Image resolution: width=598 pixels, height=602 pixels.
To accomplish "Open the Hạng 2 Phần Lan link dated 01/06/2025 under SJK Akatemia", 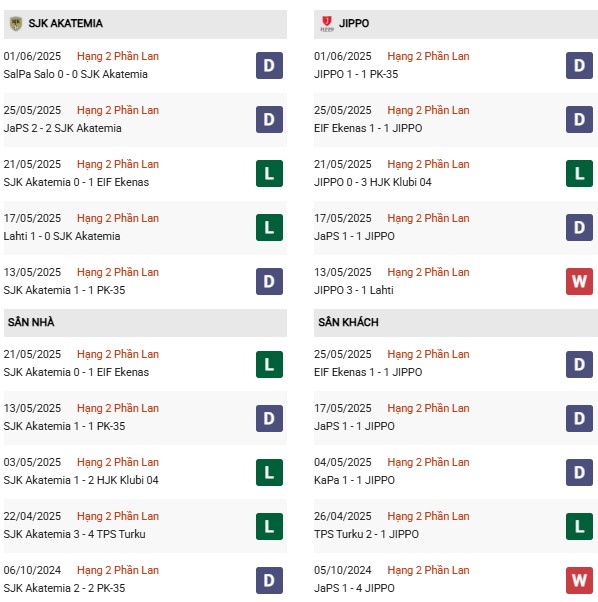I will (x=118, y=56).
